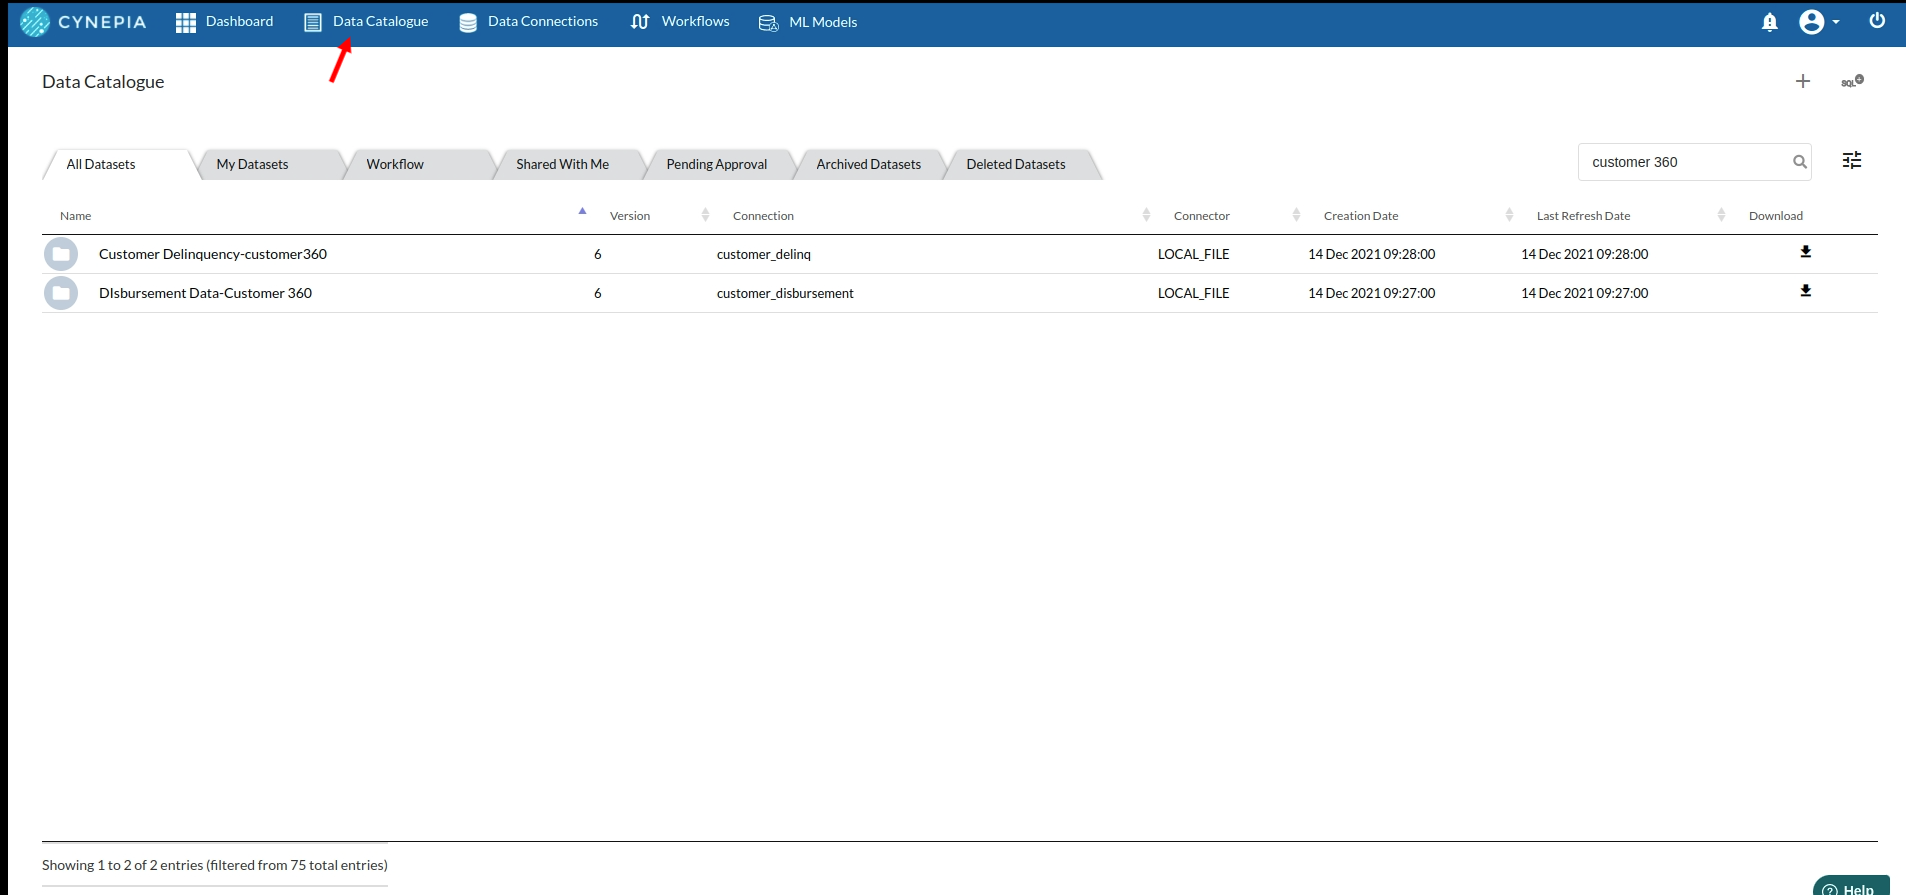
Task: Click the Data Connections database icon
Action: pos(468,22)
